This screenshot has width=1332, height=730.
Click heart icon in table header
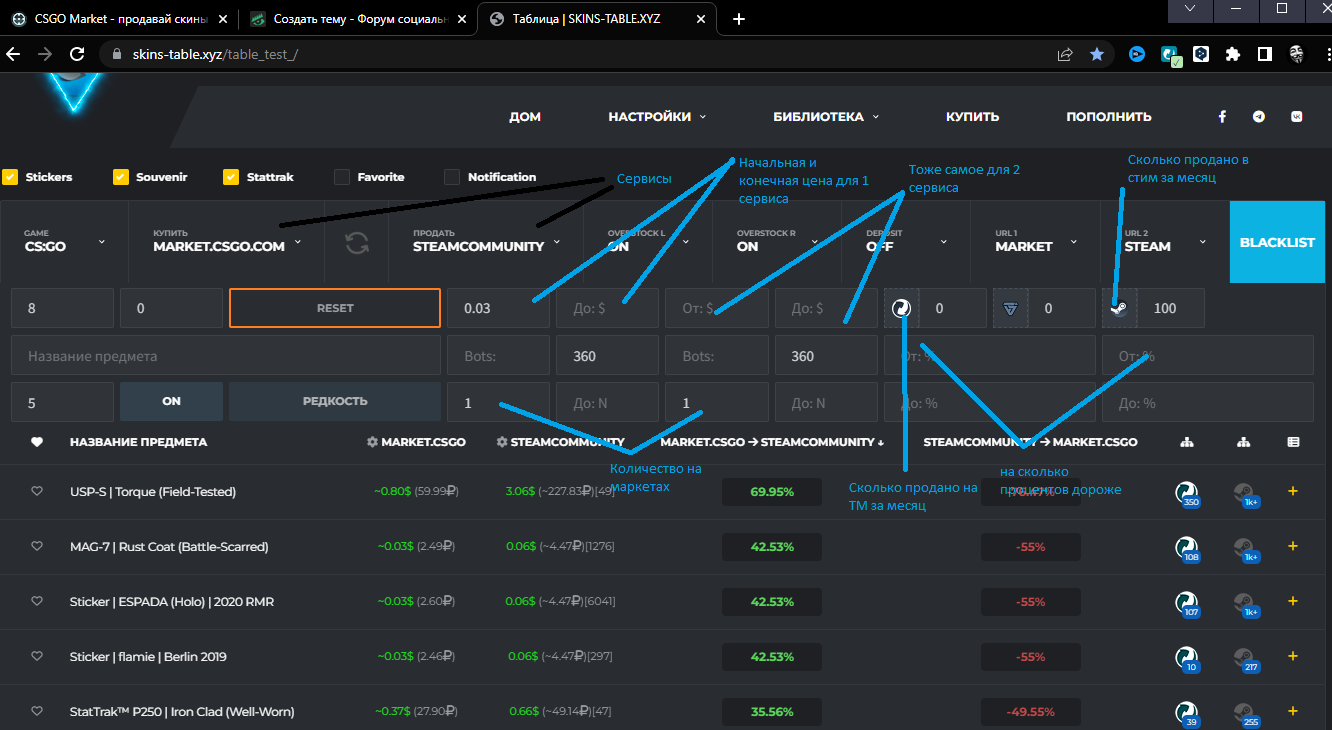(37, 442)
